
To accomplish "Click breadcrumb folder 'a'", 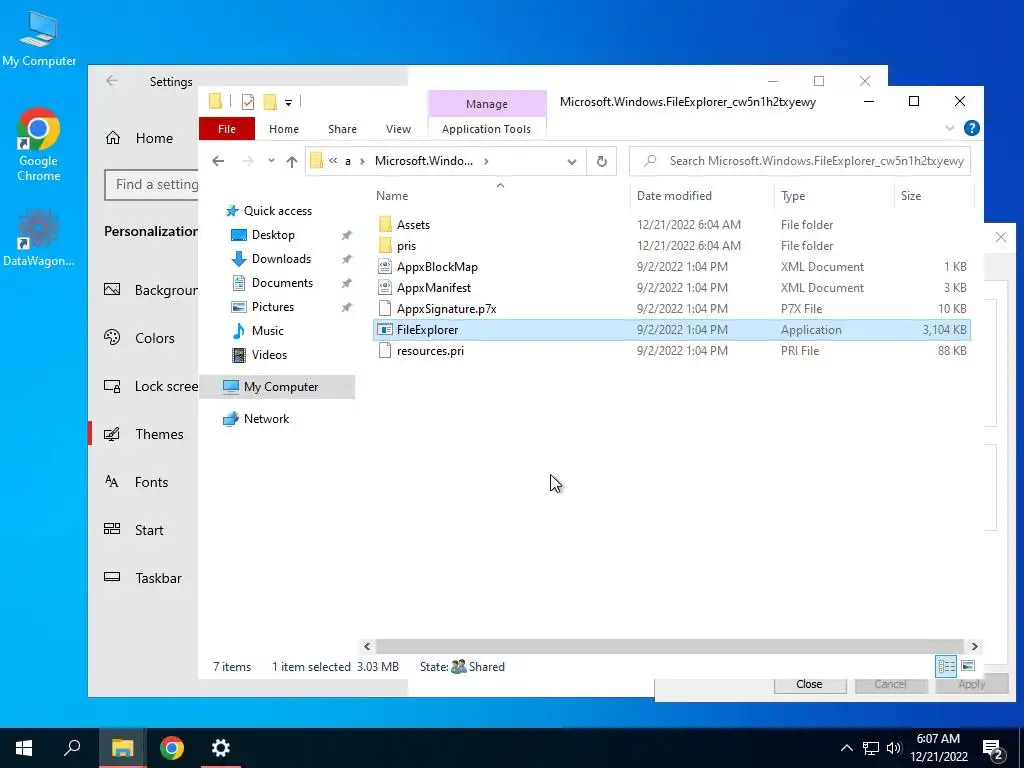I will pyautogui.click(x=347, y=161).
